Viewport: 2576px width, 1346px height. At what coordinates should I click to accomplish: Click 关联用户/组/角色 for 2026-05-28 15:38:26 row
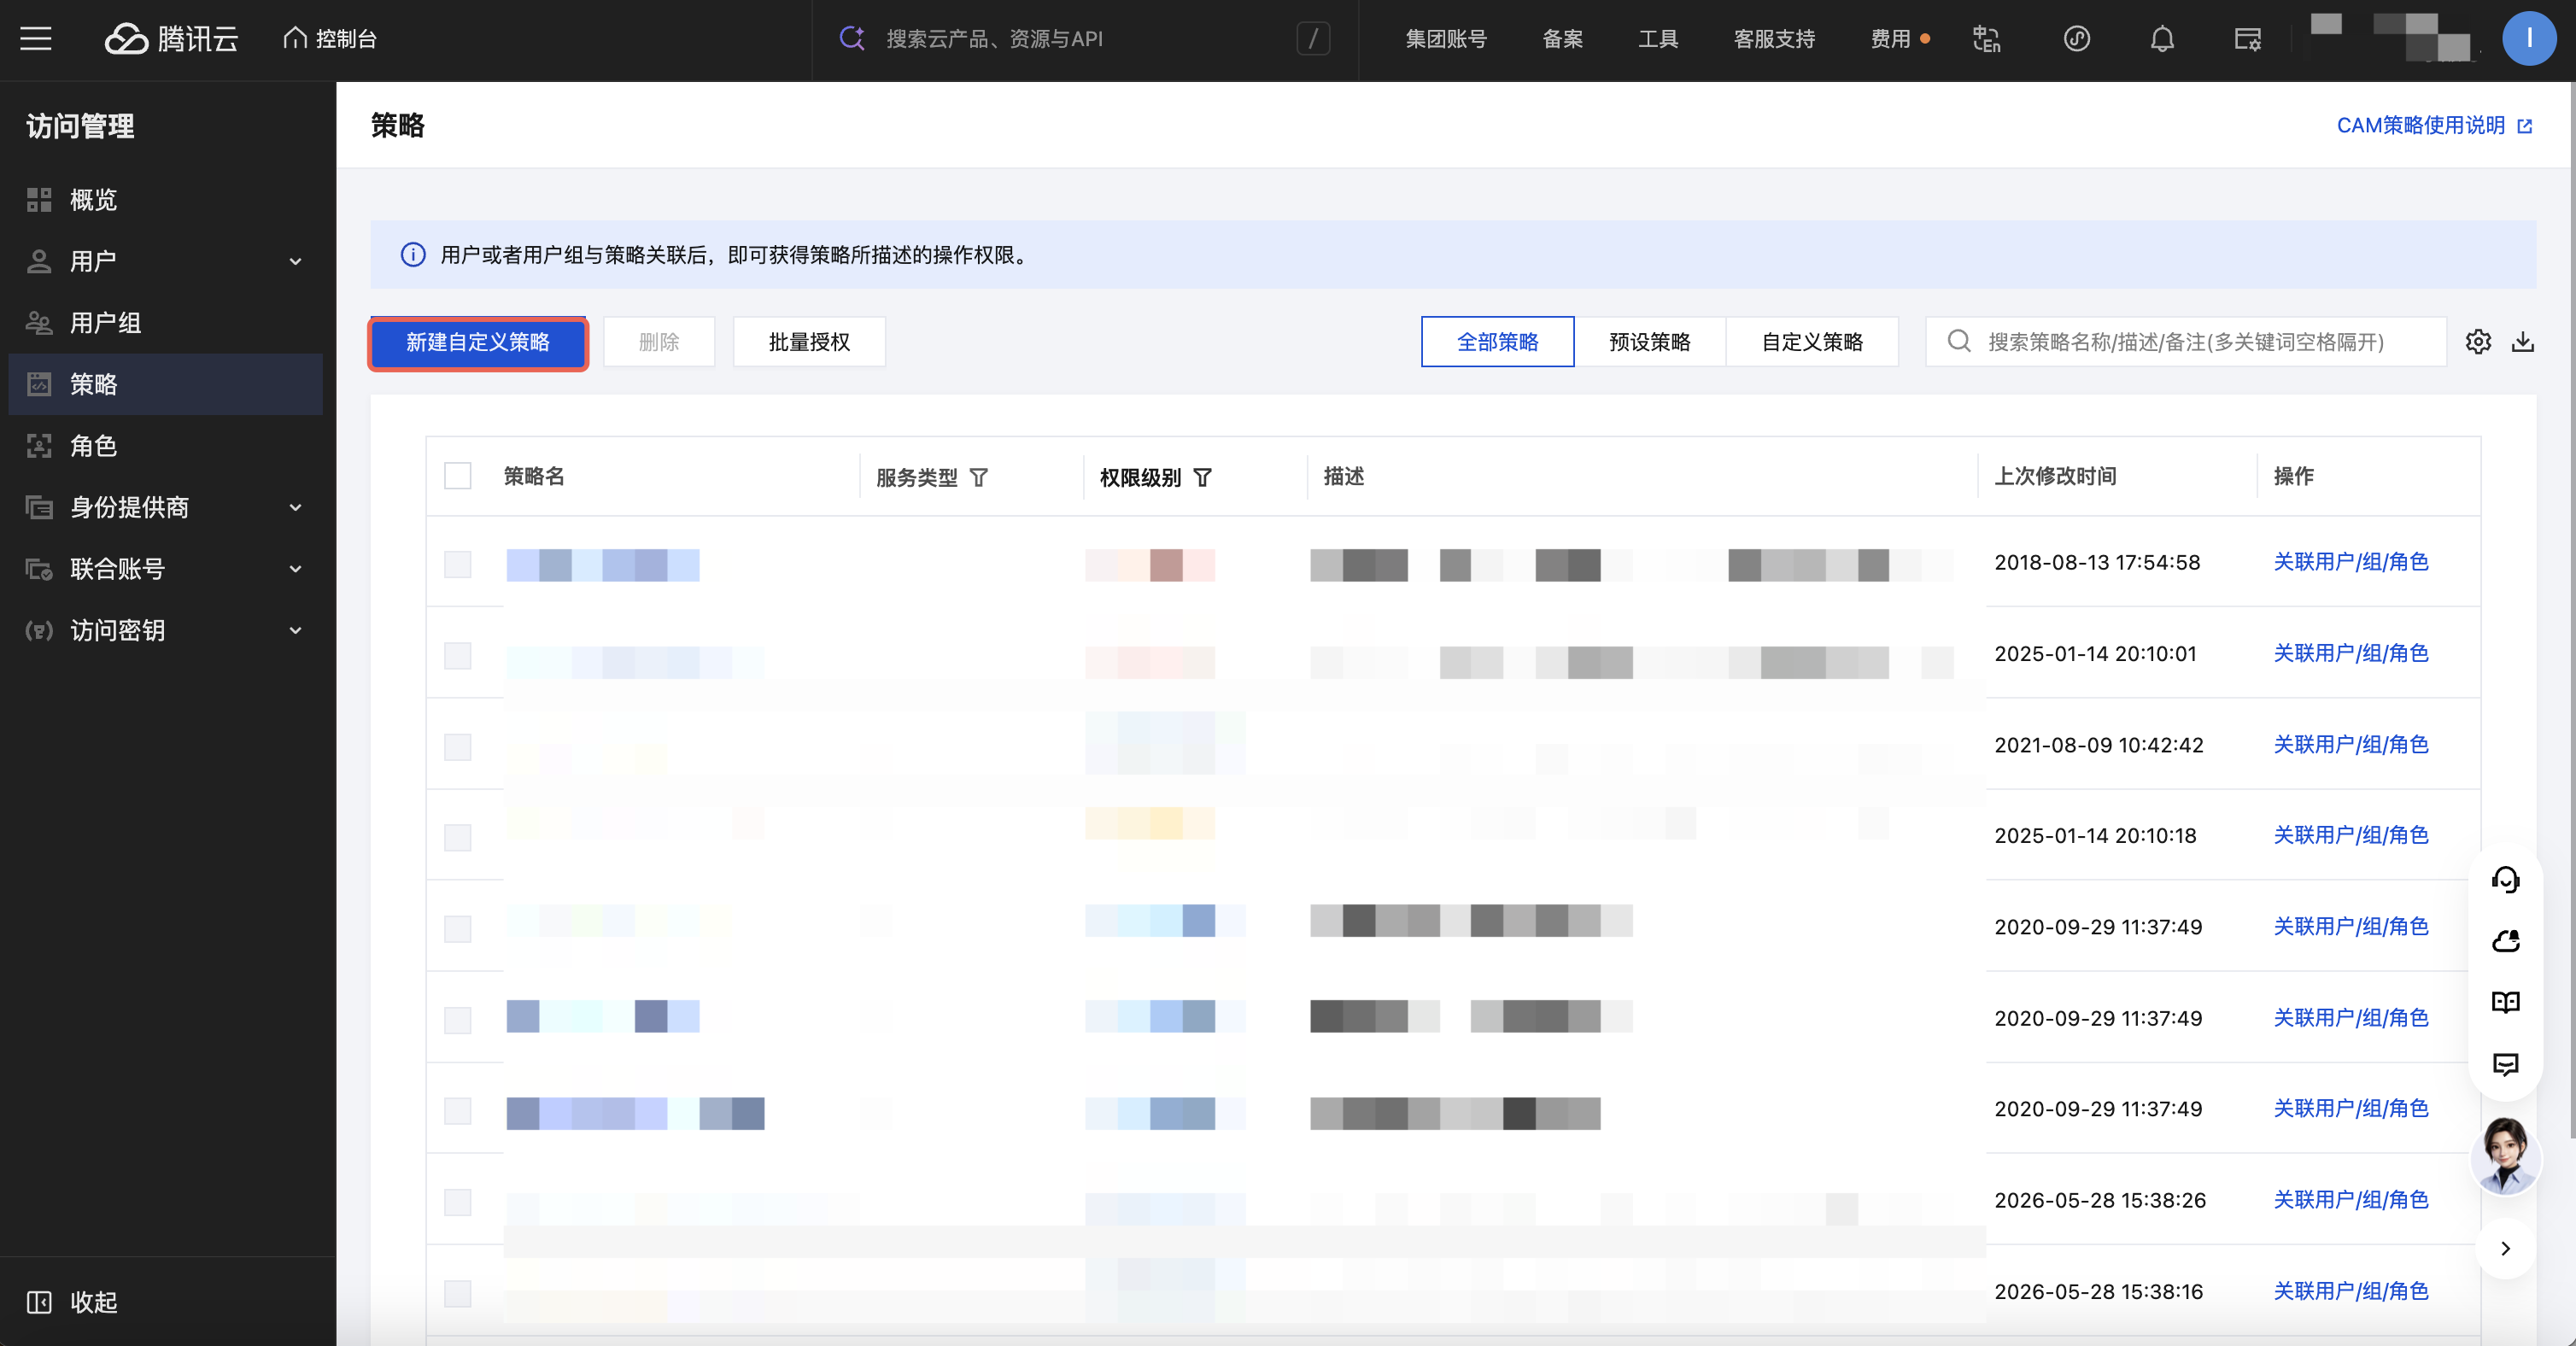coord(2350,1200)
